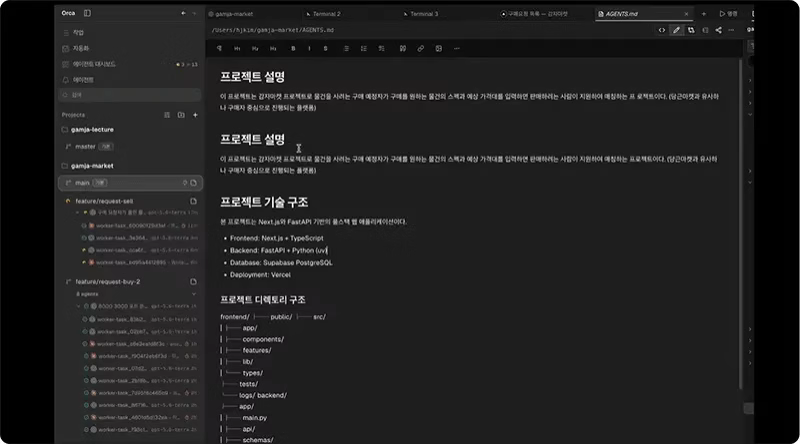Click the run play button at top right
The image size is (800, 444).
[x=728, y=14]
